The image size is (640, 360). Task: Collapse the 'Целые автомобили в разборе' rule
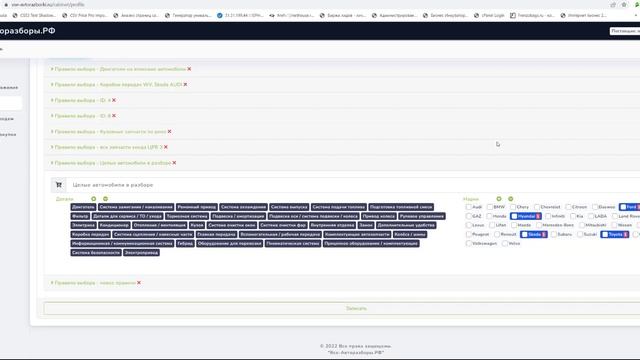[111, 163]
